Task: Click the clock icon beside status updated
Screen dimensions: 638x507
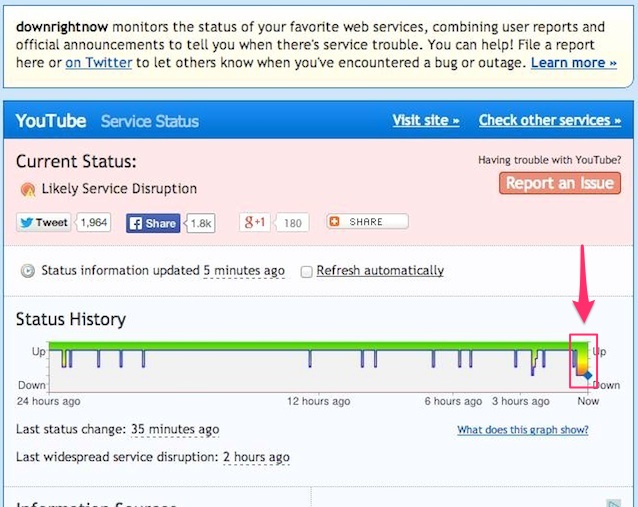Action: 28,271
